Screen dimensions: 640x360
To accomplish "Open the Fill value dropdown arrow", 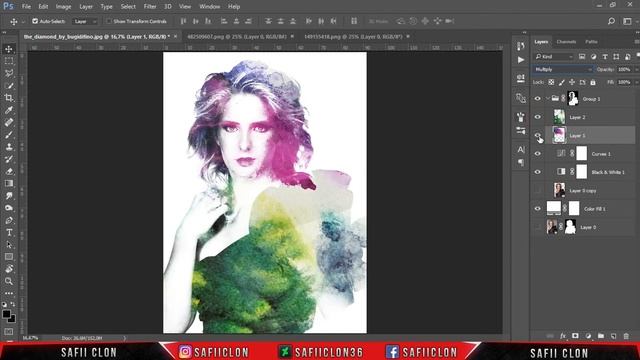I will (637, 82).
